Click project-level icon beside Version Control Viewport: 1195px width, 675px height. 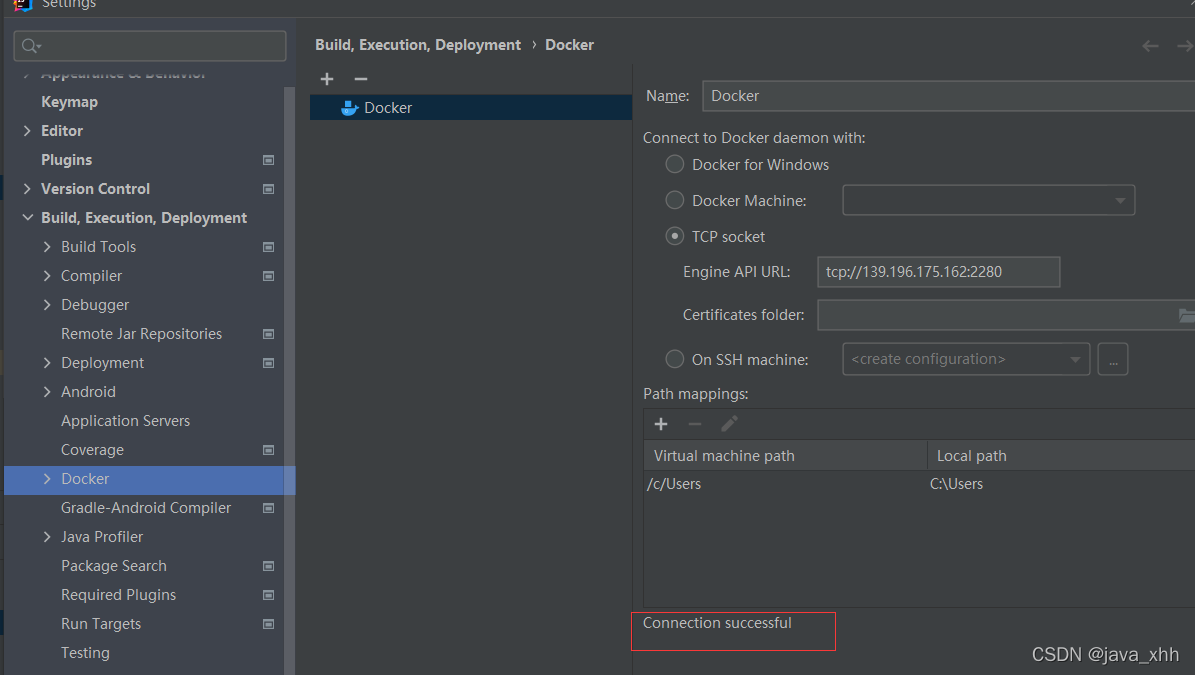click(x=268, y=189)
